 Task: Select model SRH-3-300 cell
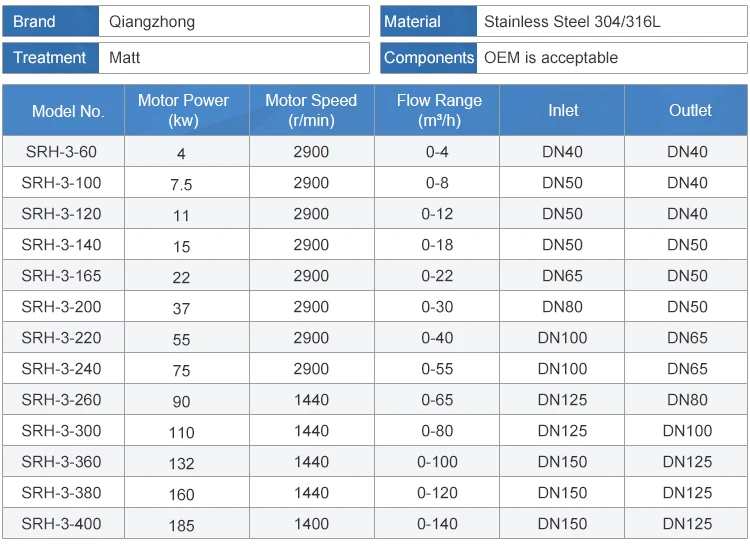(x=64, y=431)
